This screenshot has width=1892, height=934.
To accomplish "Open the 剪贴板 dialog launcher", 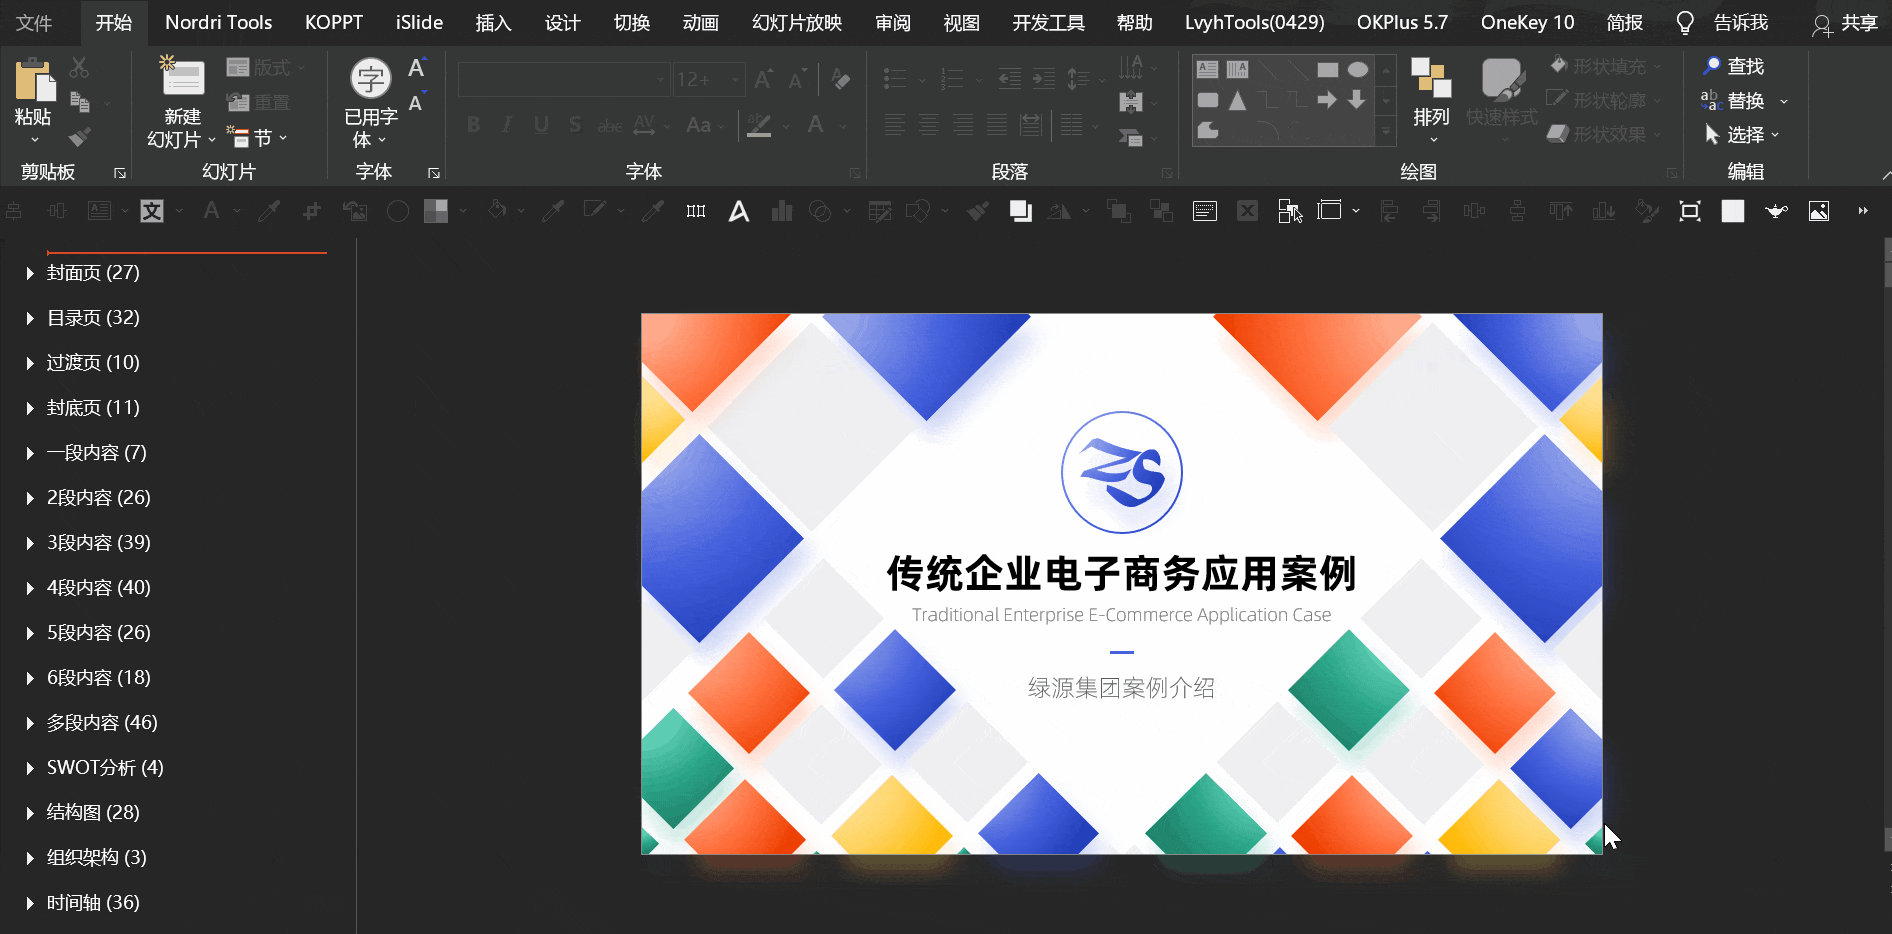I will (120, 173).
